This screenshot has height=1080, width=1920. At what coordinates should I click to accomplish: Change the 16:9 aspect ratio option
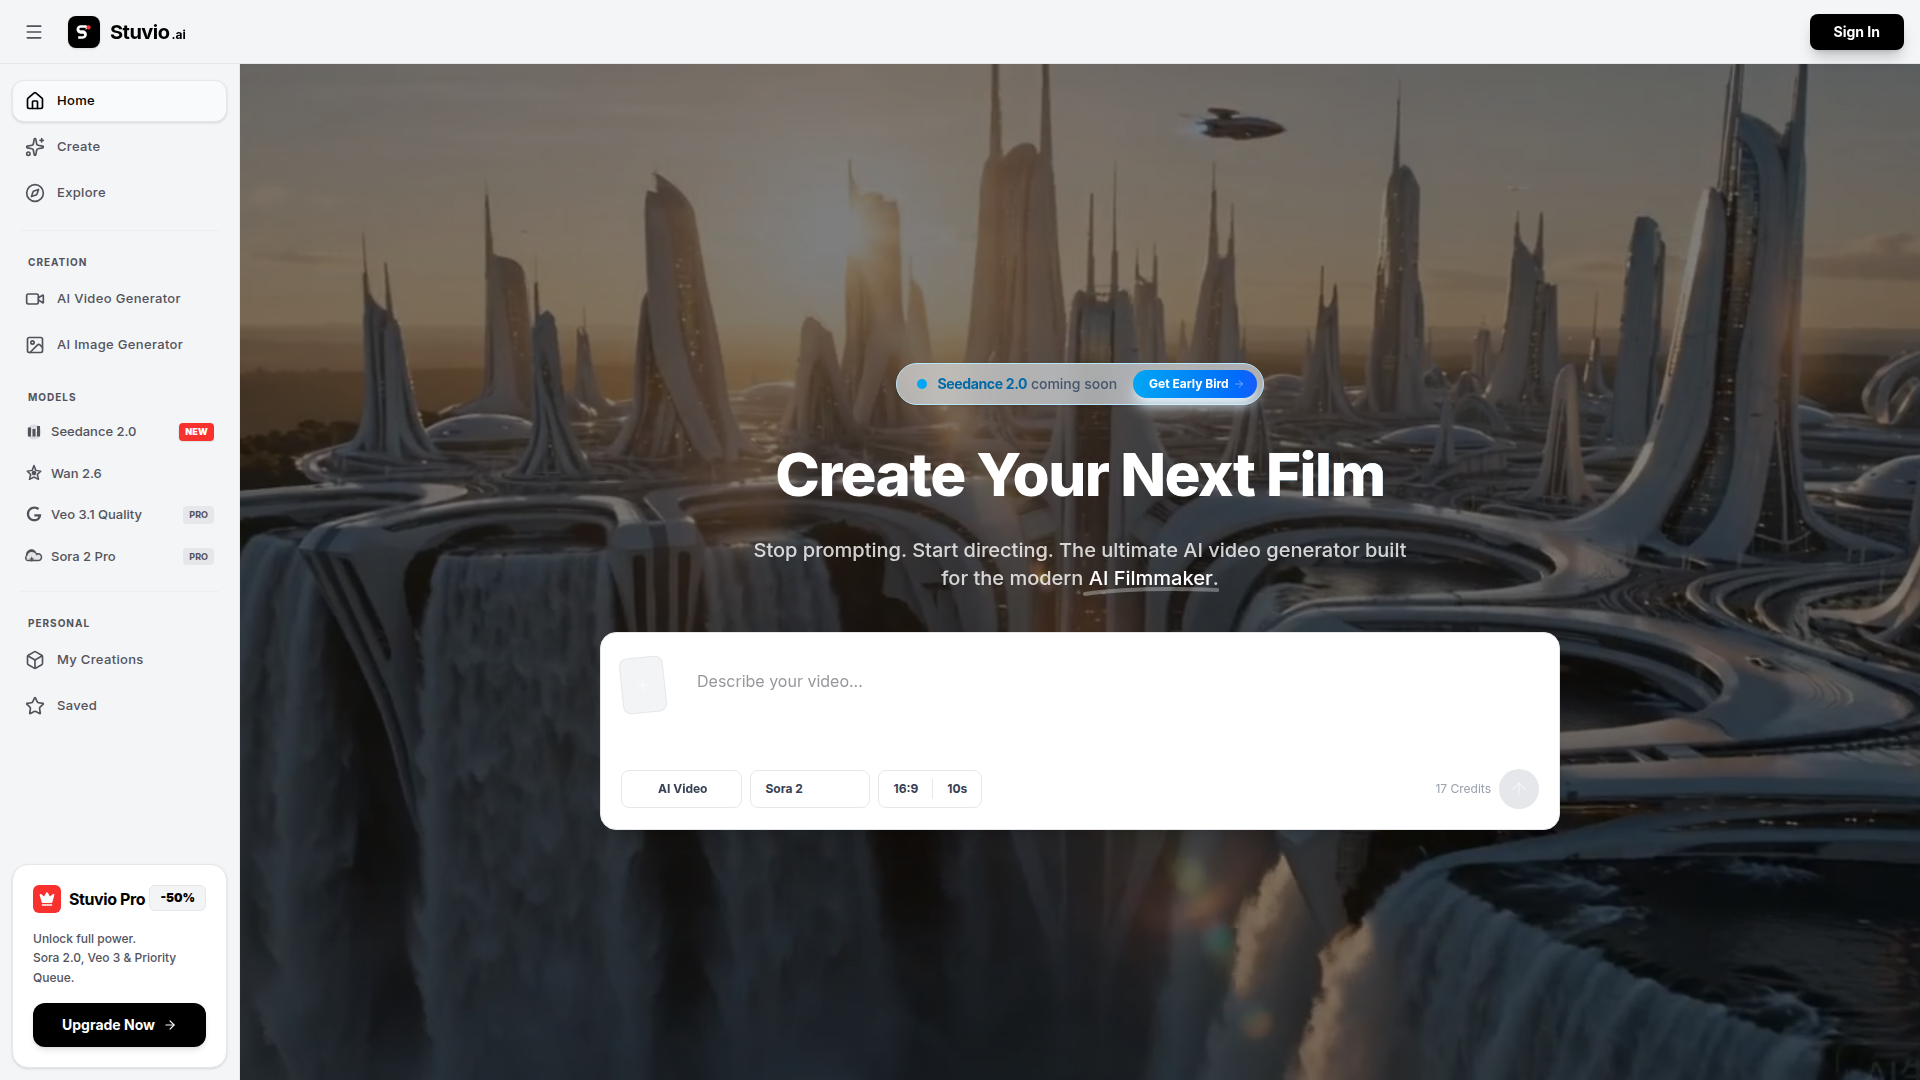pyautogui.click(x=905, y=789)
